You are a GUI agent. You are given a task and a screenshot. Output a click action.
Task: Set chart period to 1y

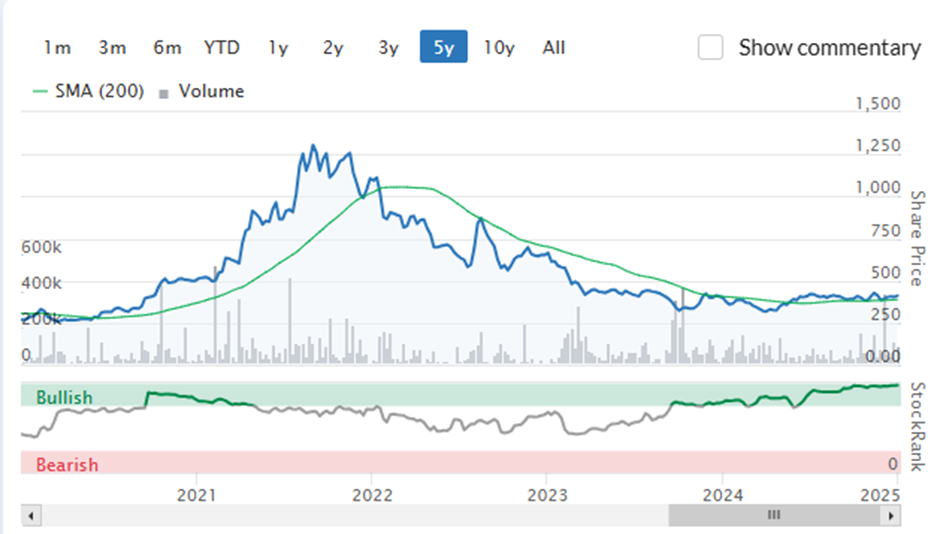[x=278, y=47]
